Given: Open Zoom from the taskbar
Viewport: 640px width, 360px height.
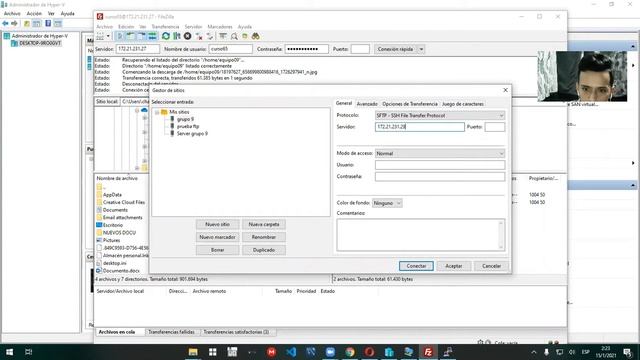Looking at the screenshot, I should (330, 352).
